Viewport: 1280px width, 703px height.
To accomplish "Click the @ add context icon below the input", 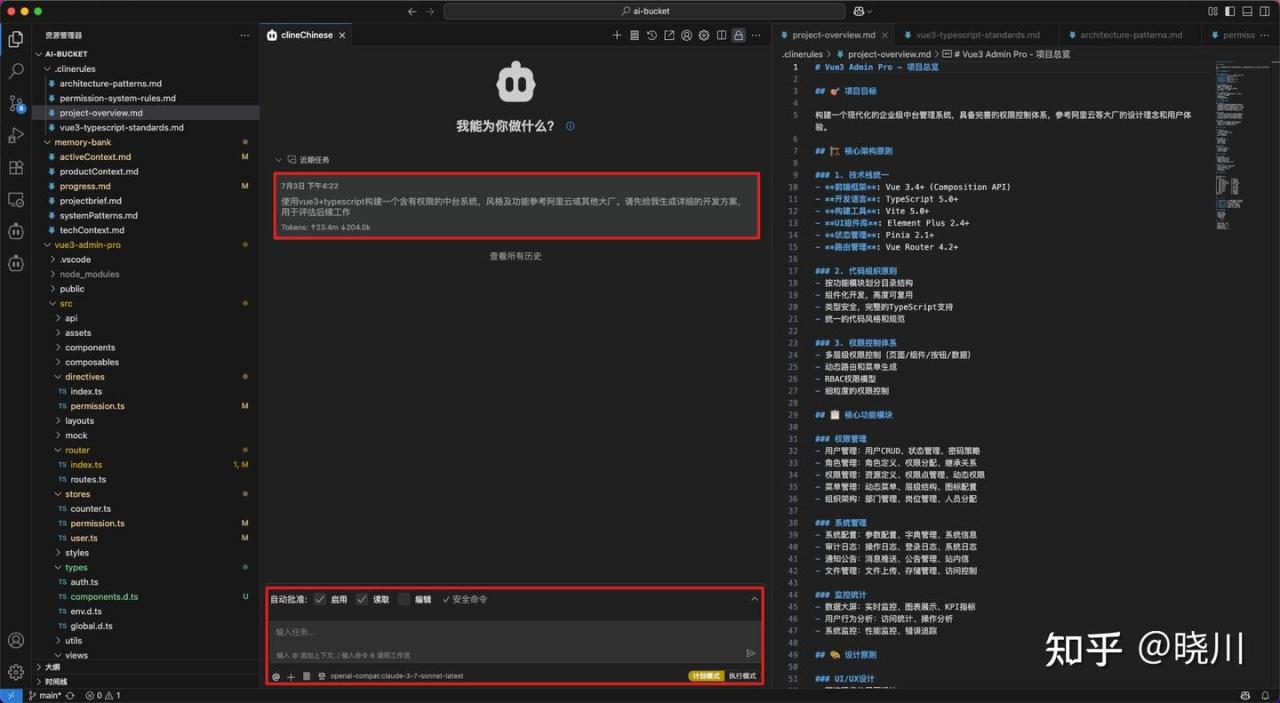I will [x=276, y=676].
